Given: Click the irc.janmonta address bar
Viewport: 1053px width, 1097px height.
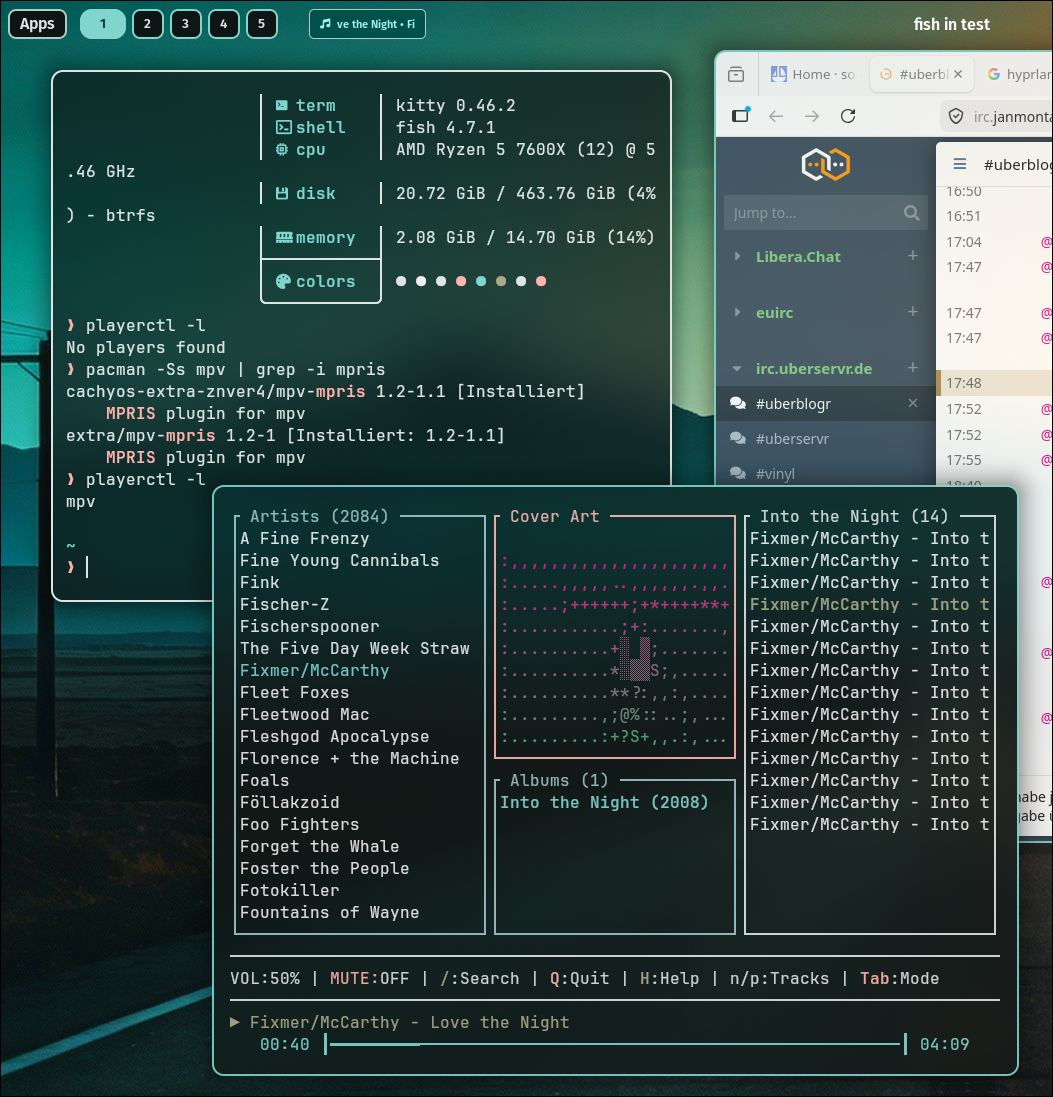Looking at the screenshot, I should pos(997,116).
